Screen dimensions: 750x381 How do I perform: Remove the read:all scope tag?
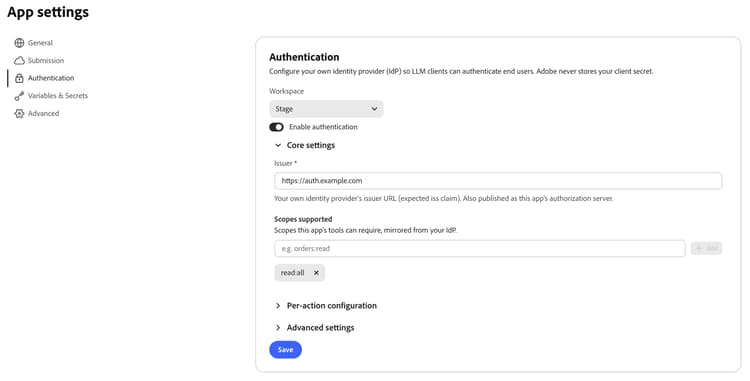316,273
